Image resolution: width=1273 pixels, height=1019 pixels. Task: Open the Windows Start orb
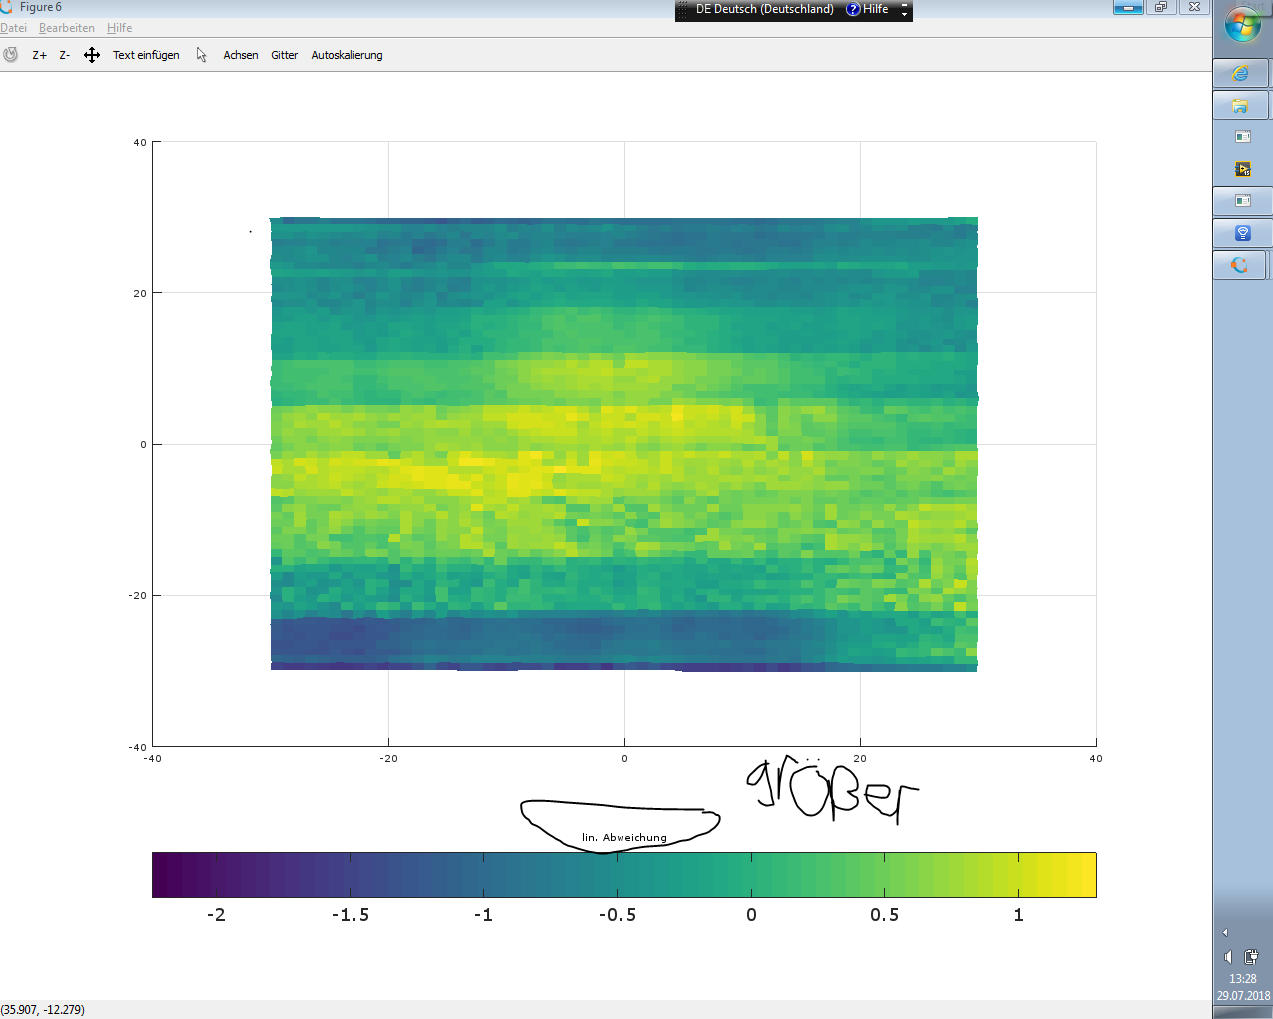pos(1243,25)
